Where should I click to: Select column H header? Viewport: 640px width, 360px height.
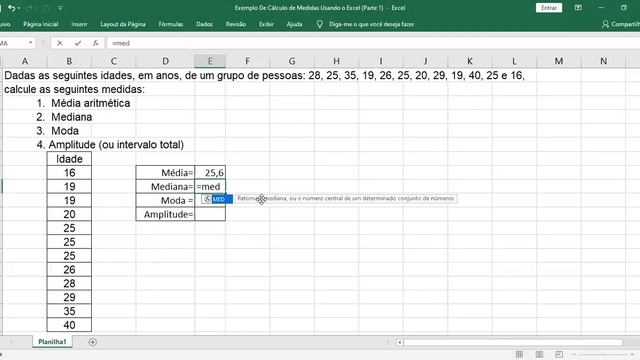pyautogui.click(x=336, y=61)
